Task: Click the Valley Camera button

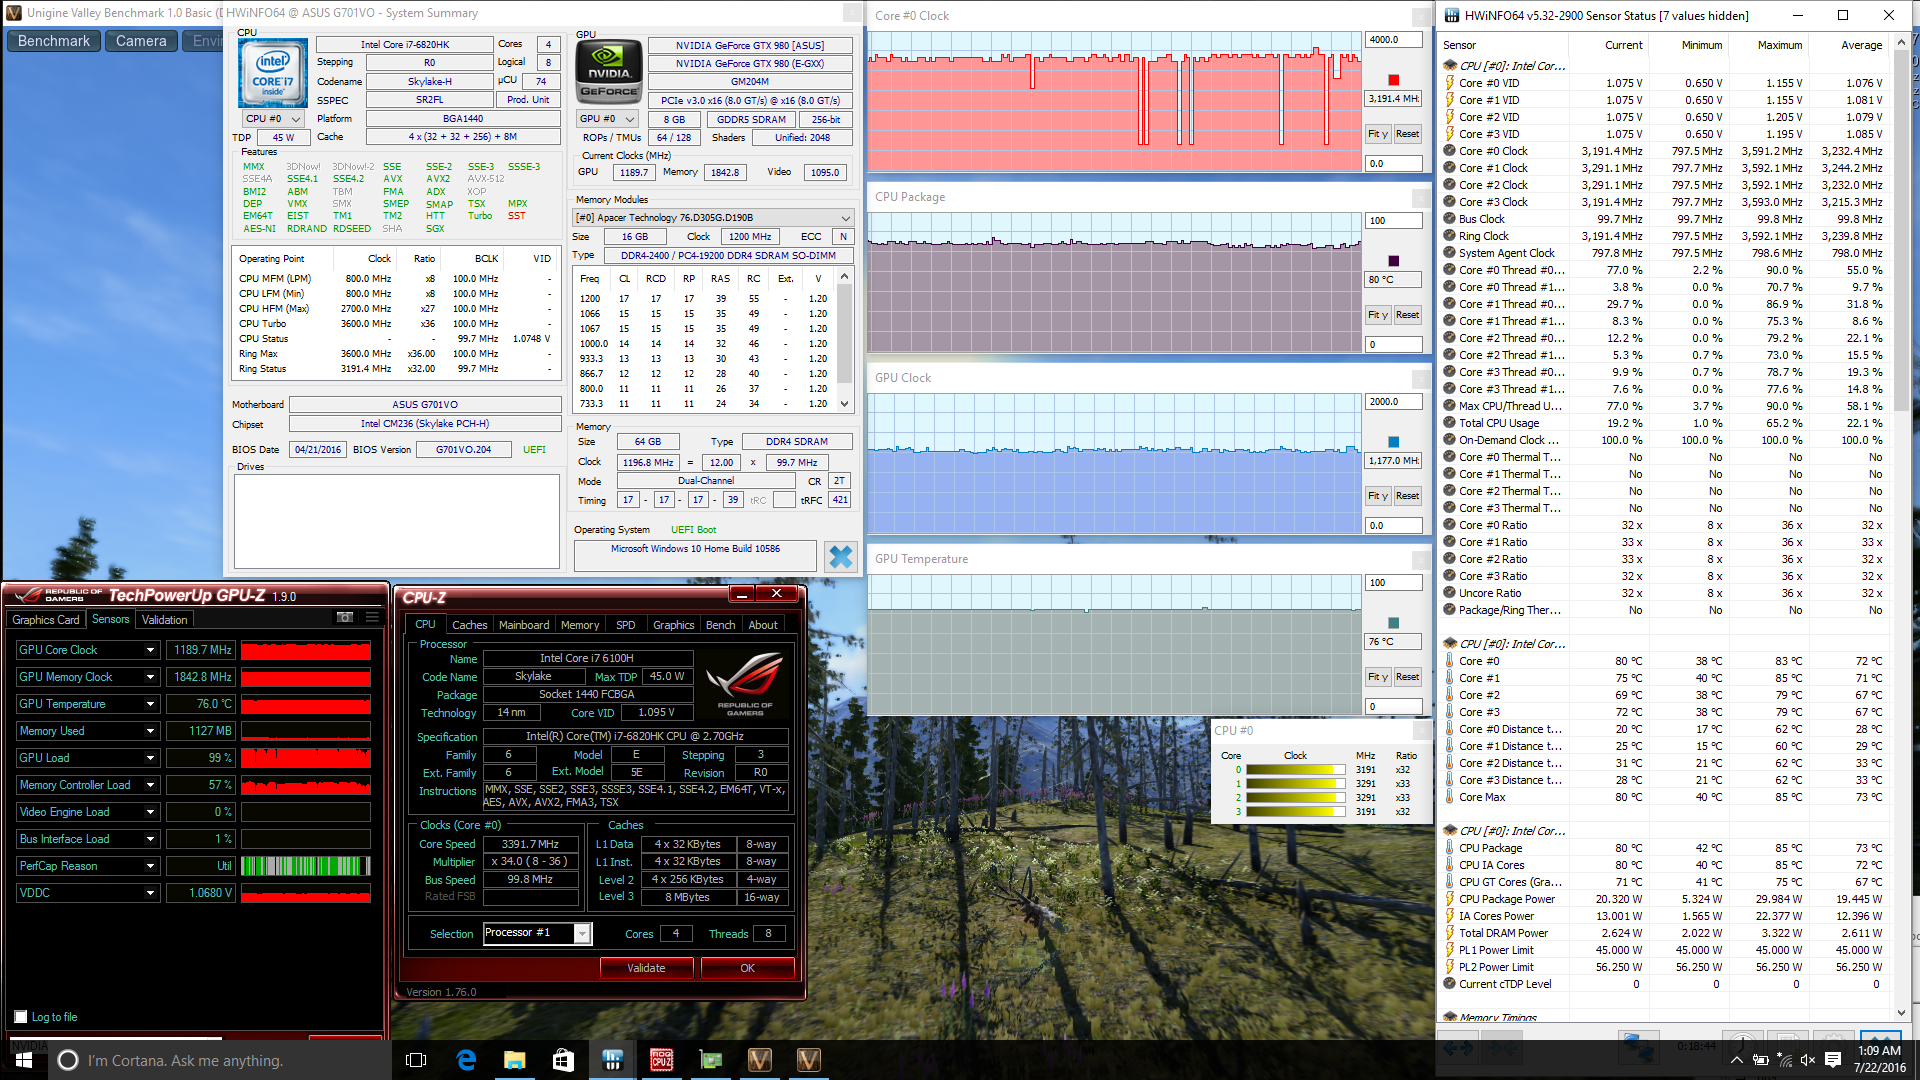Action: pyautogui.click(x=141, y=41)
